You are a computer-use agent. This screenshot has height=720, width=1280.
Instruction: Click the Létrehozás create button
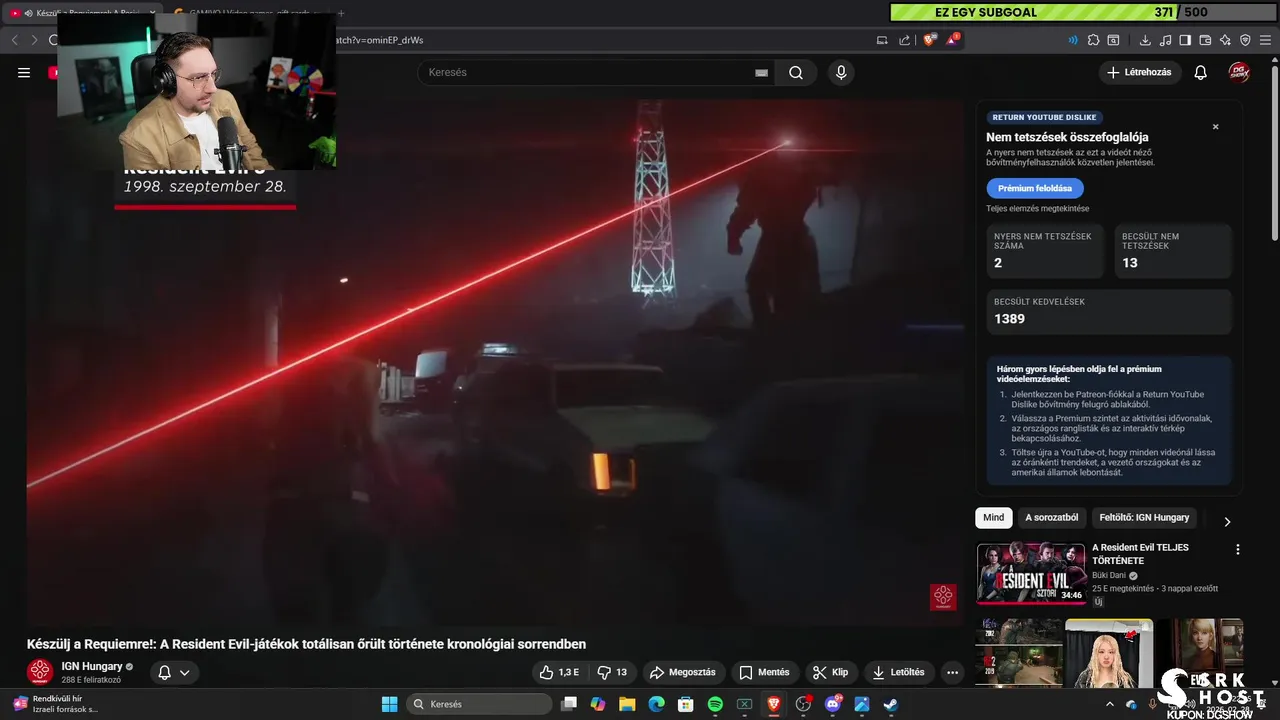click(1140, 72)
